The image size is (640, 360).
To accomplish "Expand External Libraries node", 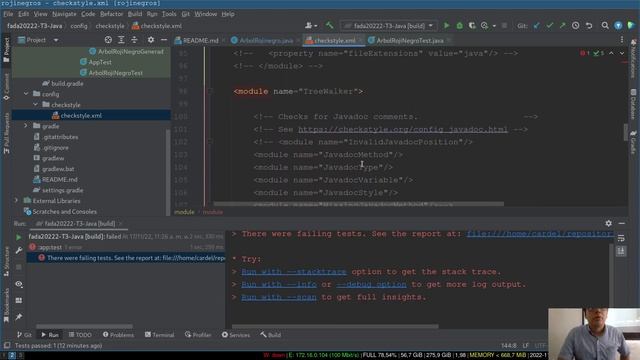I will (16, 200).
